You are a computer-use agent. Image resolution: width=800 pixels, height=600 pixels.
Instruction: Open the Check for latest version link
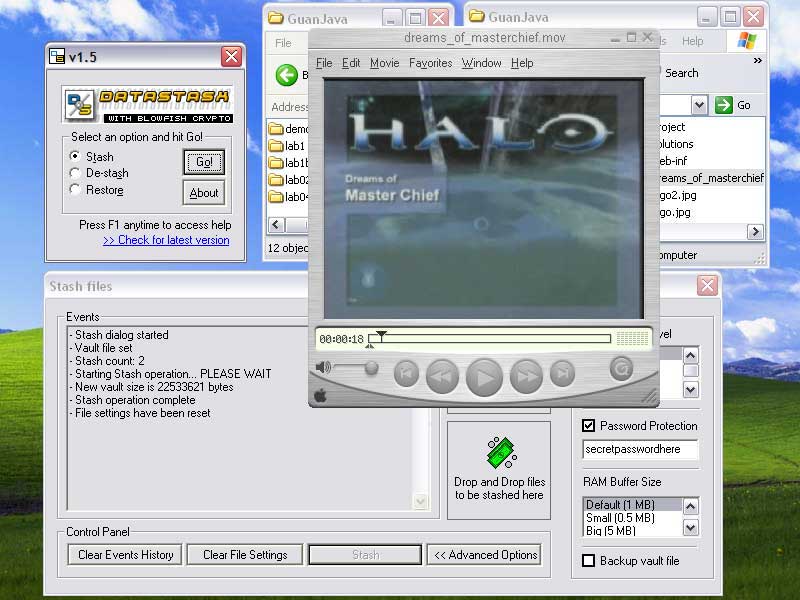tap(166, 240)
